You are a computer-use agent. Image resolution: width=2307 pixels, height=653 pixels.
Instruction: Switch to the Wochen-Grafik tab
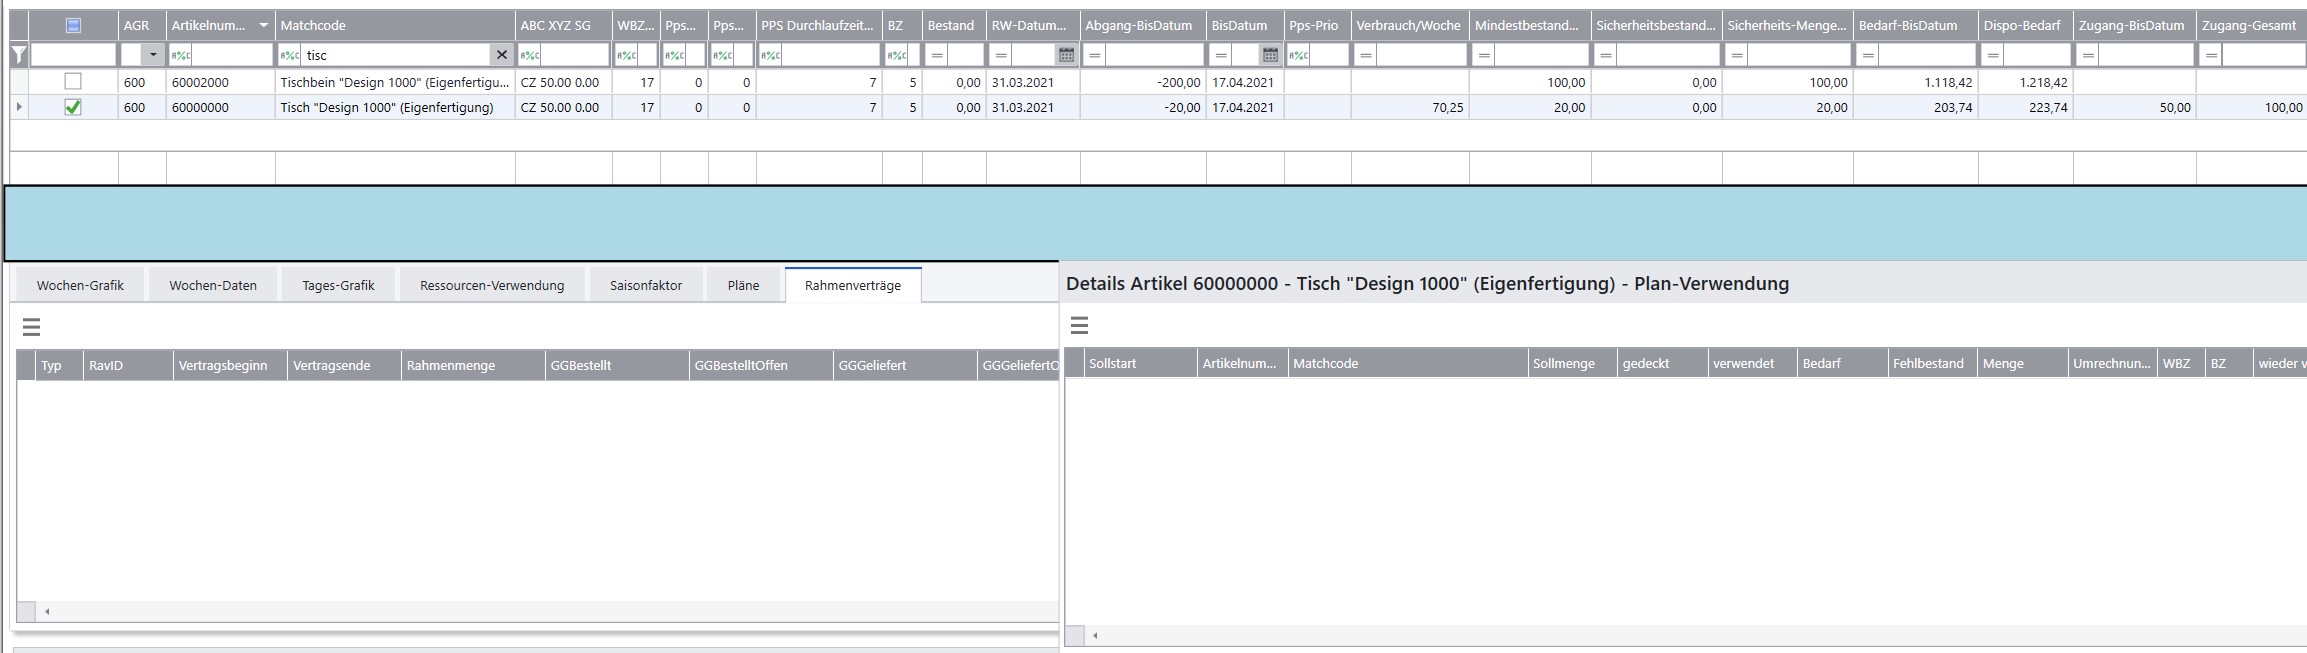coord(80,285)
